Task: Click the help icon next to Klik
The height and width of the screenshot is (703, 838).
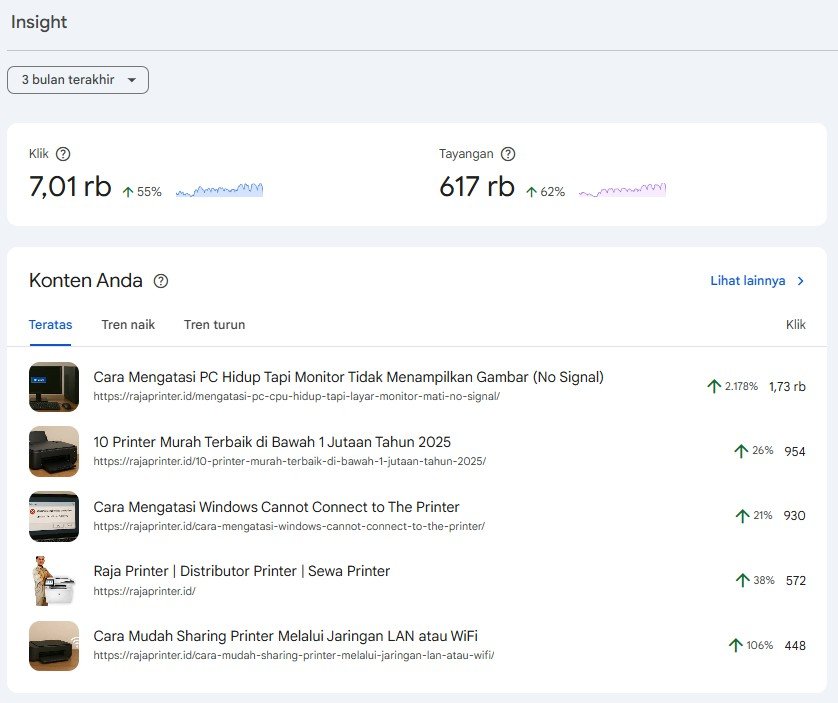Action: tap(63, 154)
